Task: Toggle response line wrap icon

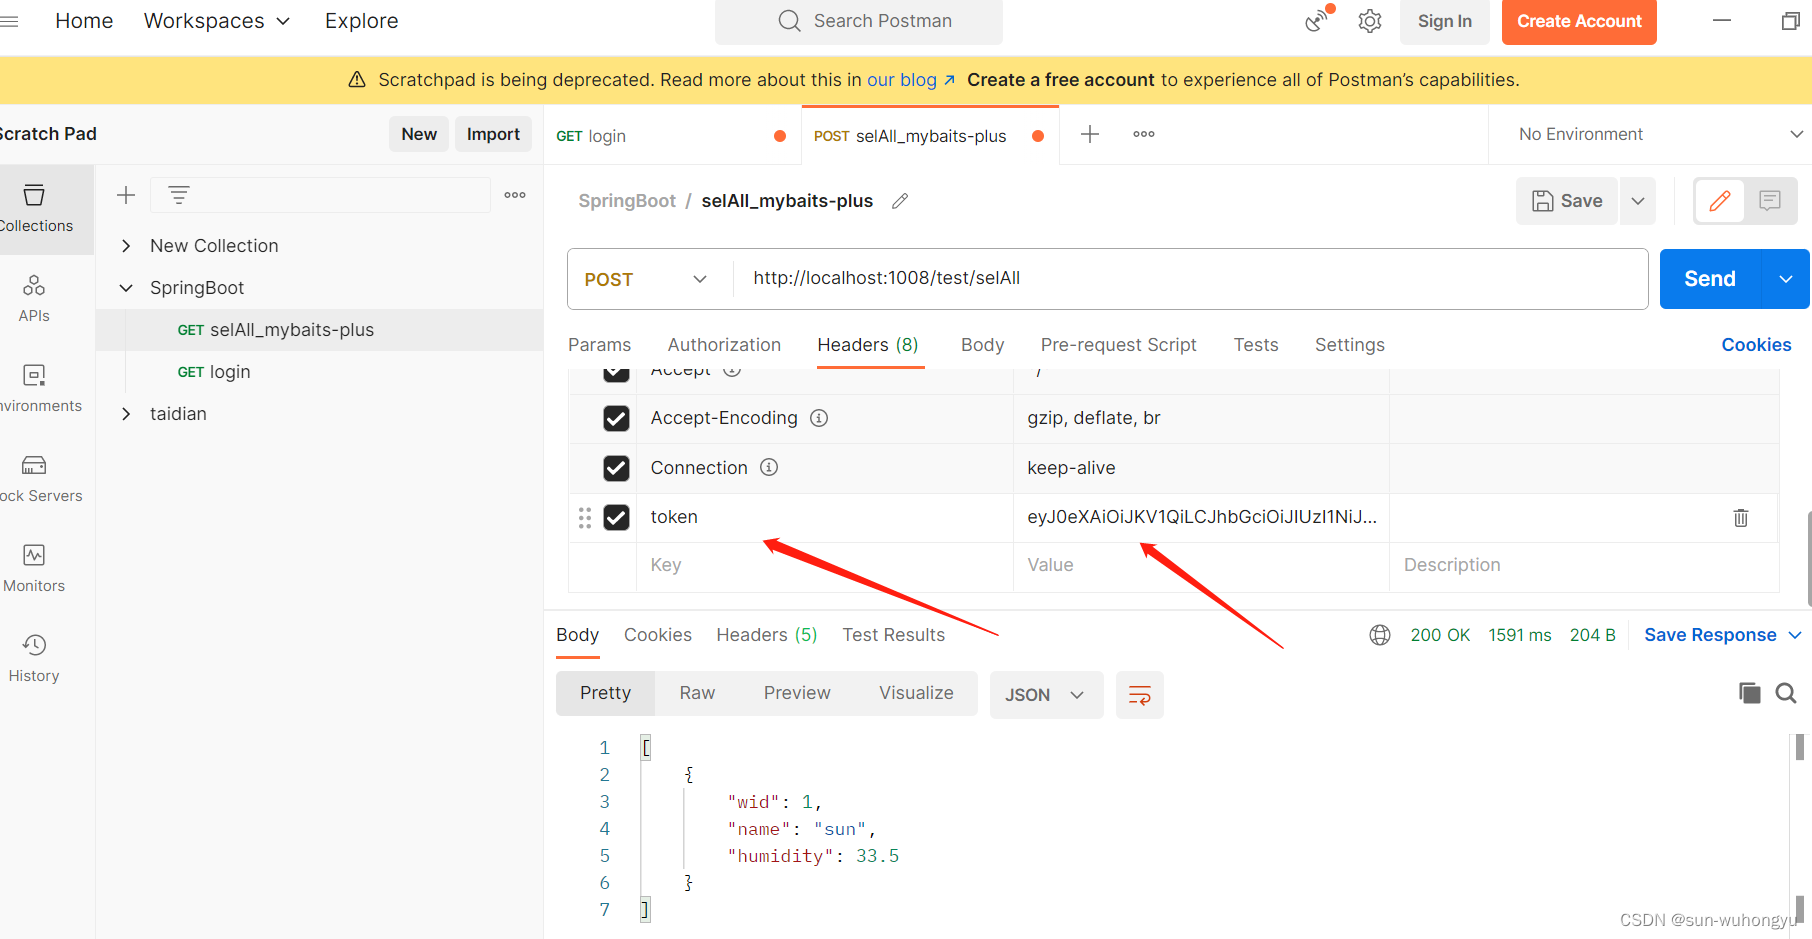Action: pos(1140,695)
